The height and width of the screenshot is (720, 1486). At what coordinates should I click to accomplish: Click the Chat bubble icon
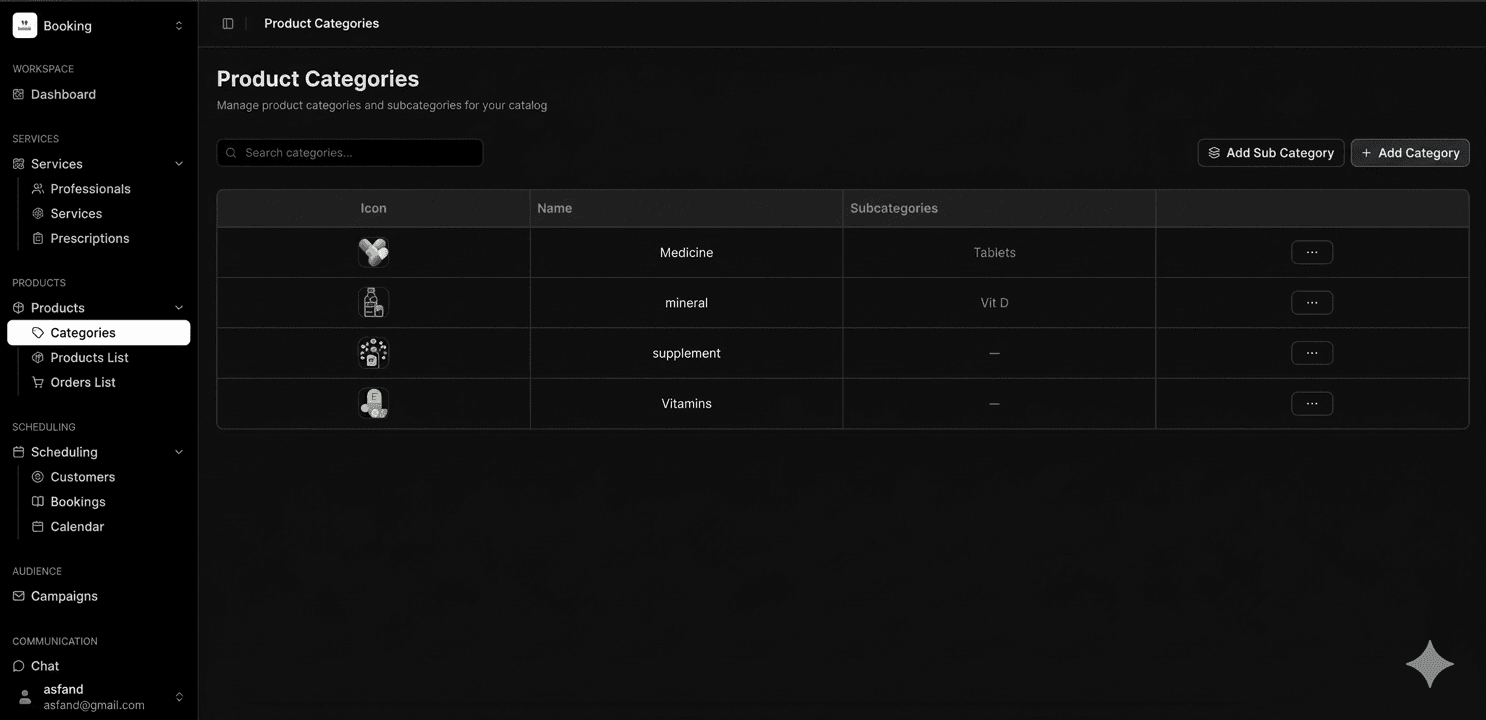point(18,666)
